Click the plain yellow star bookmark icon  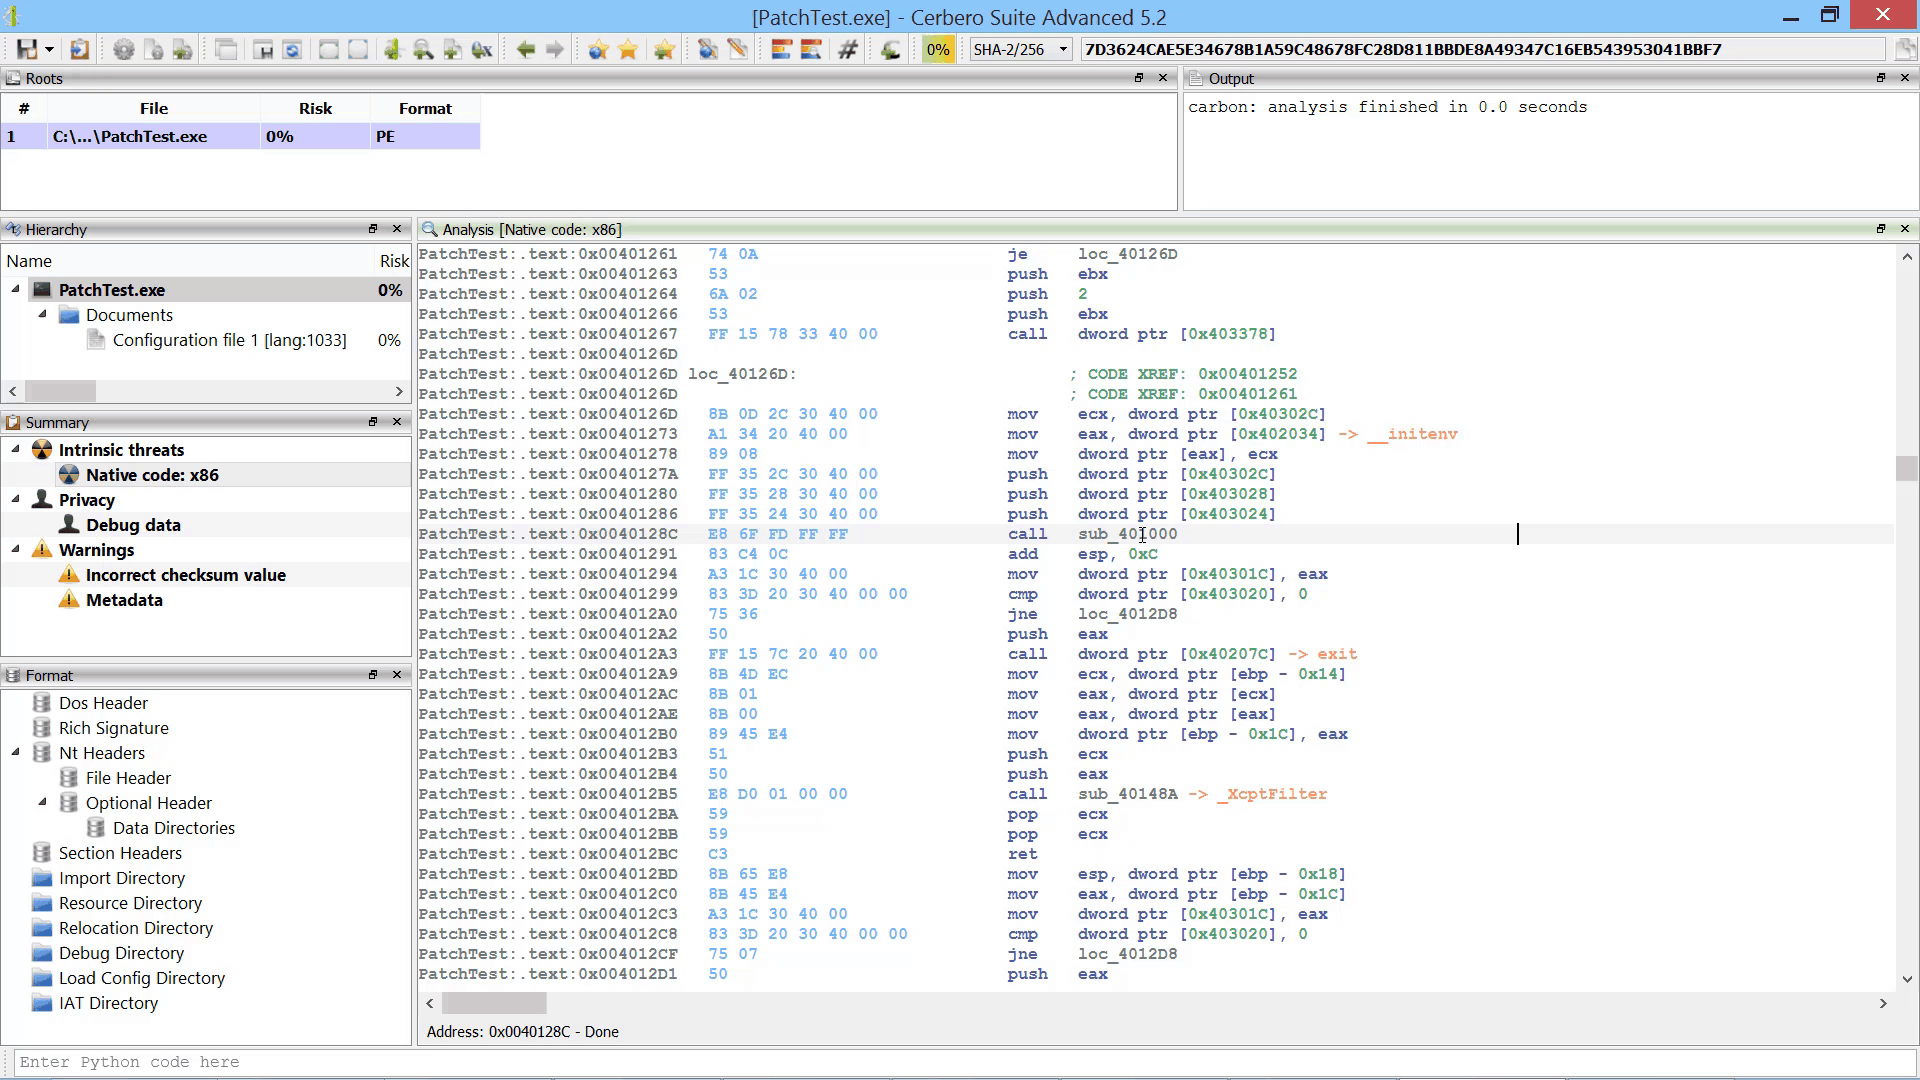coord(628,49)
